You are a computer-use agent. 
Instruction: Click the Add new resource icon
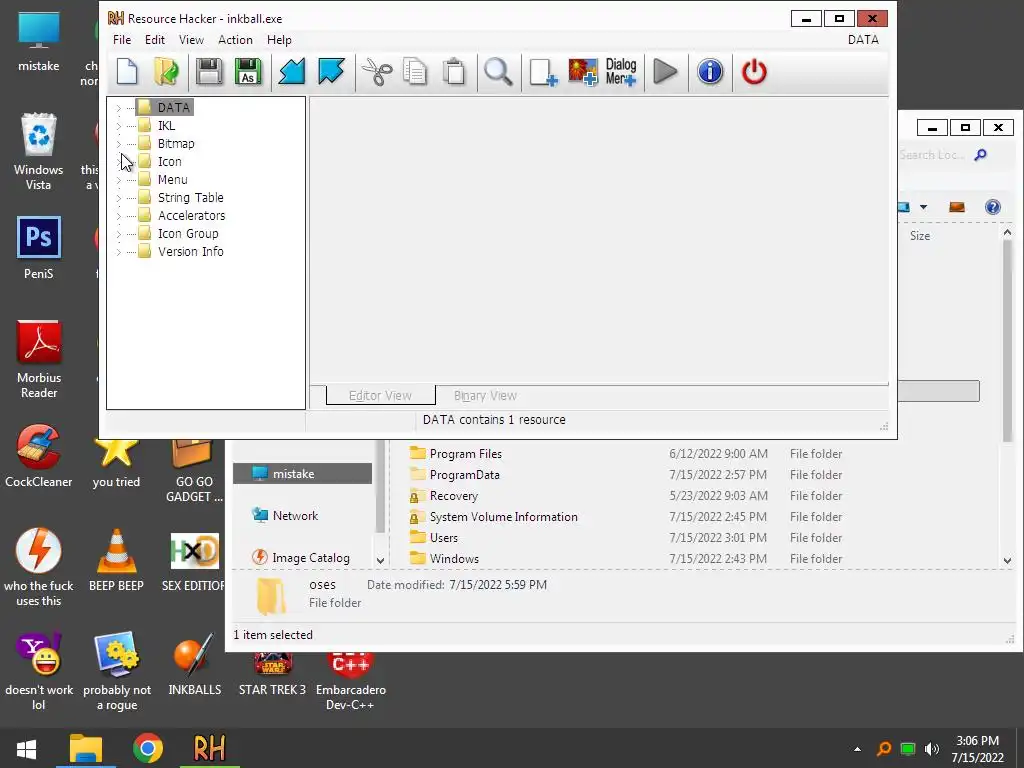(x=543, y=71)
